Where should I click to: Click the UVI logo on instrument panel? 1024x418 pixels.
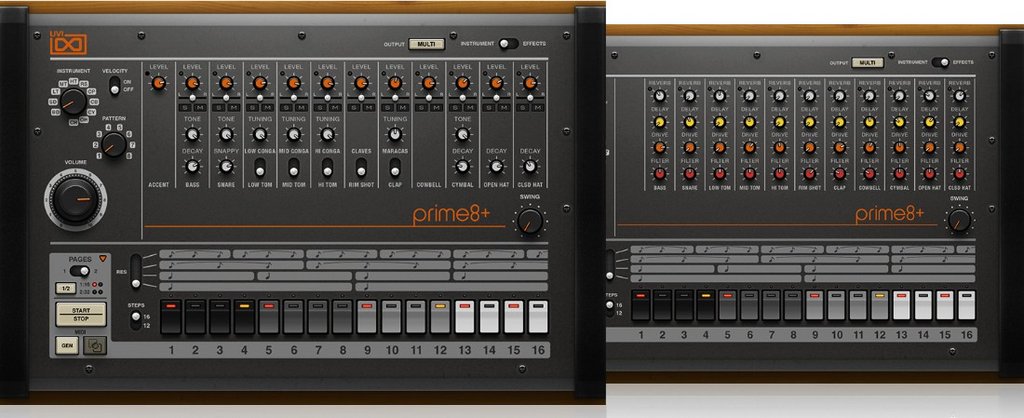click(x=68, y=42)
